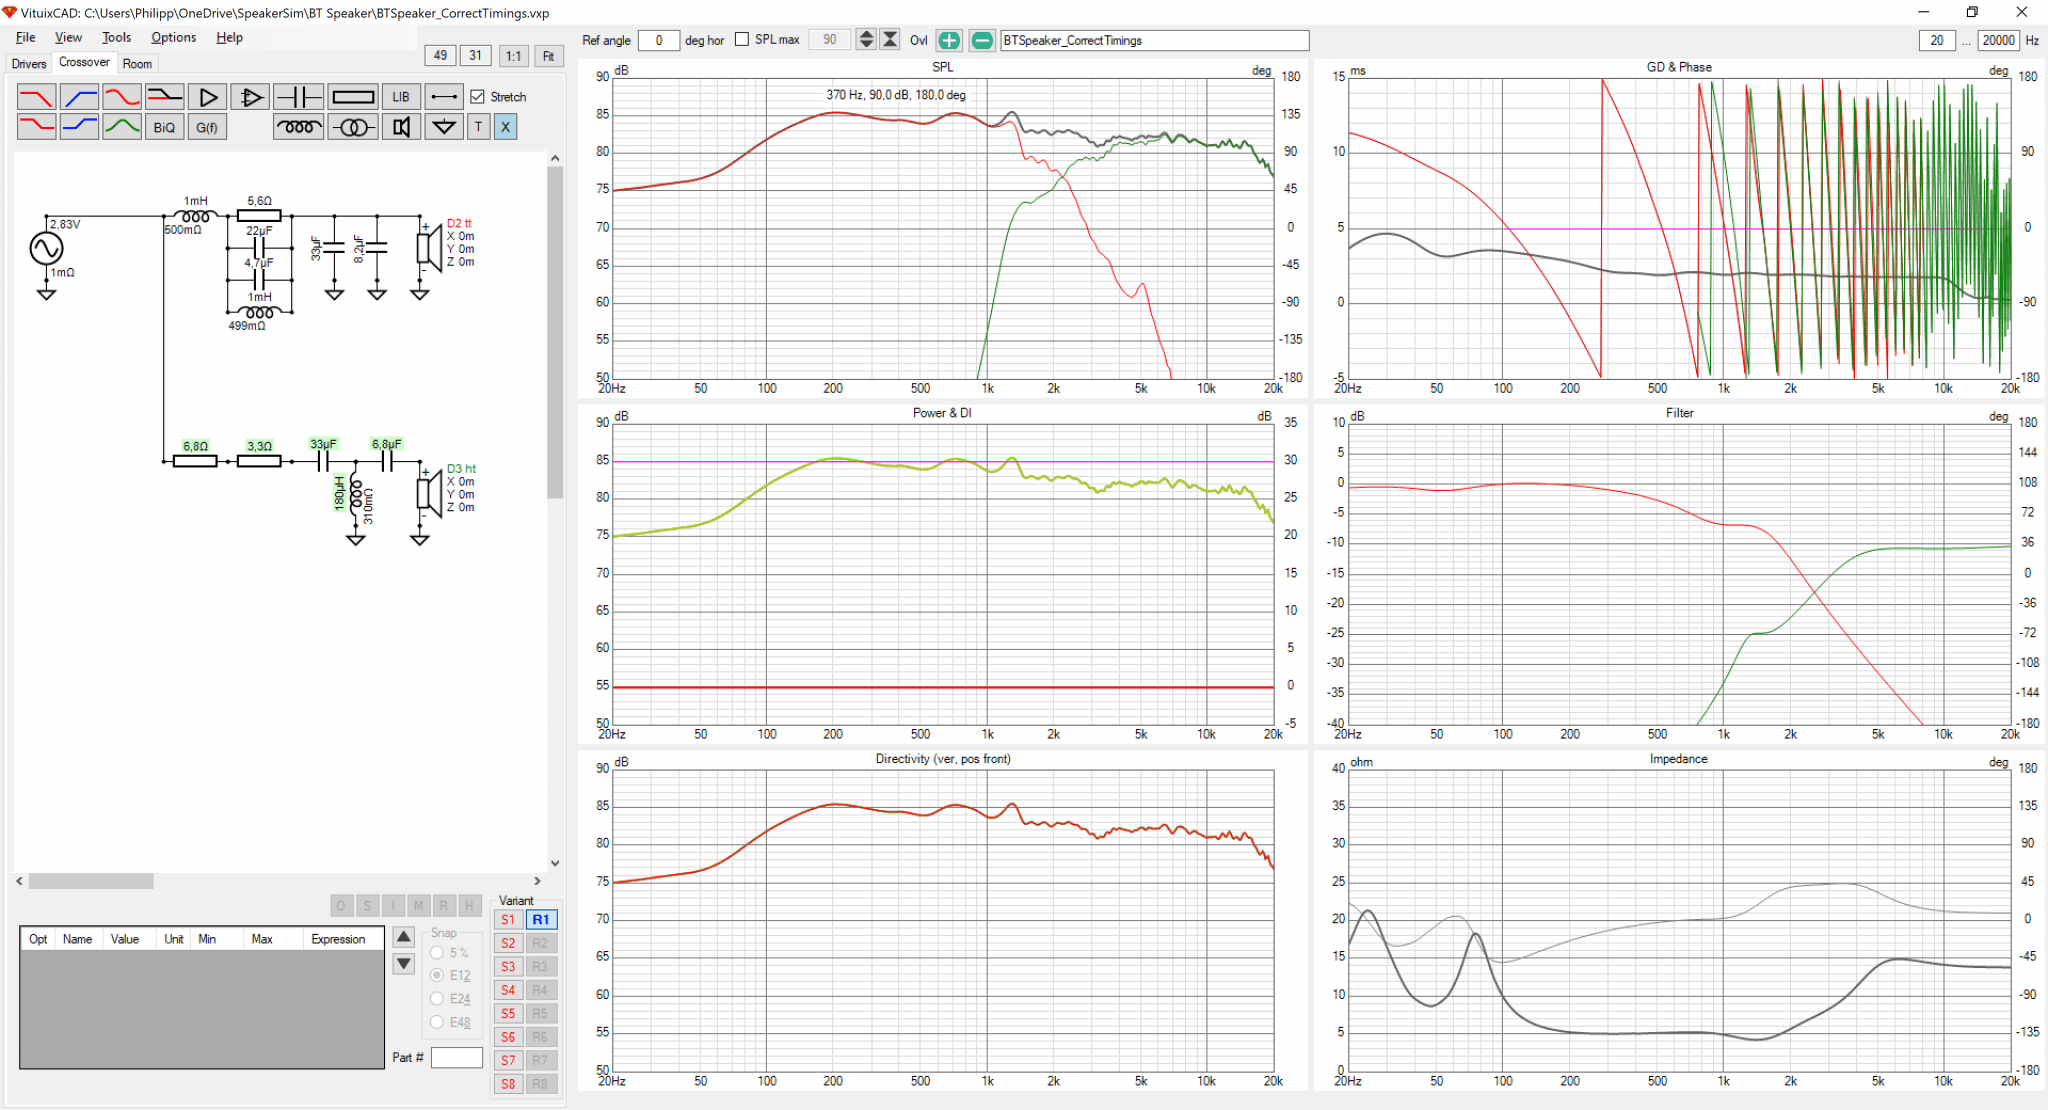2048x1110 pixels.
Task: Move parameter up with the arrow button
Action: pyautogui.click(x=404, y=937)
